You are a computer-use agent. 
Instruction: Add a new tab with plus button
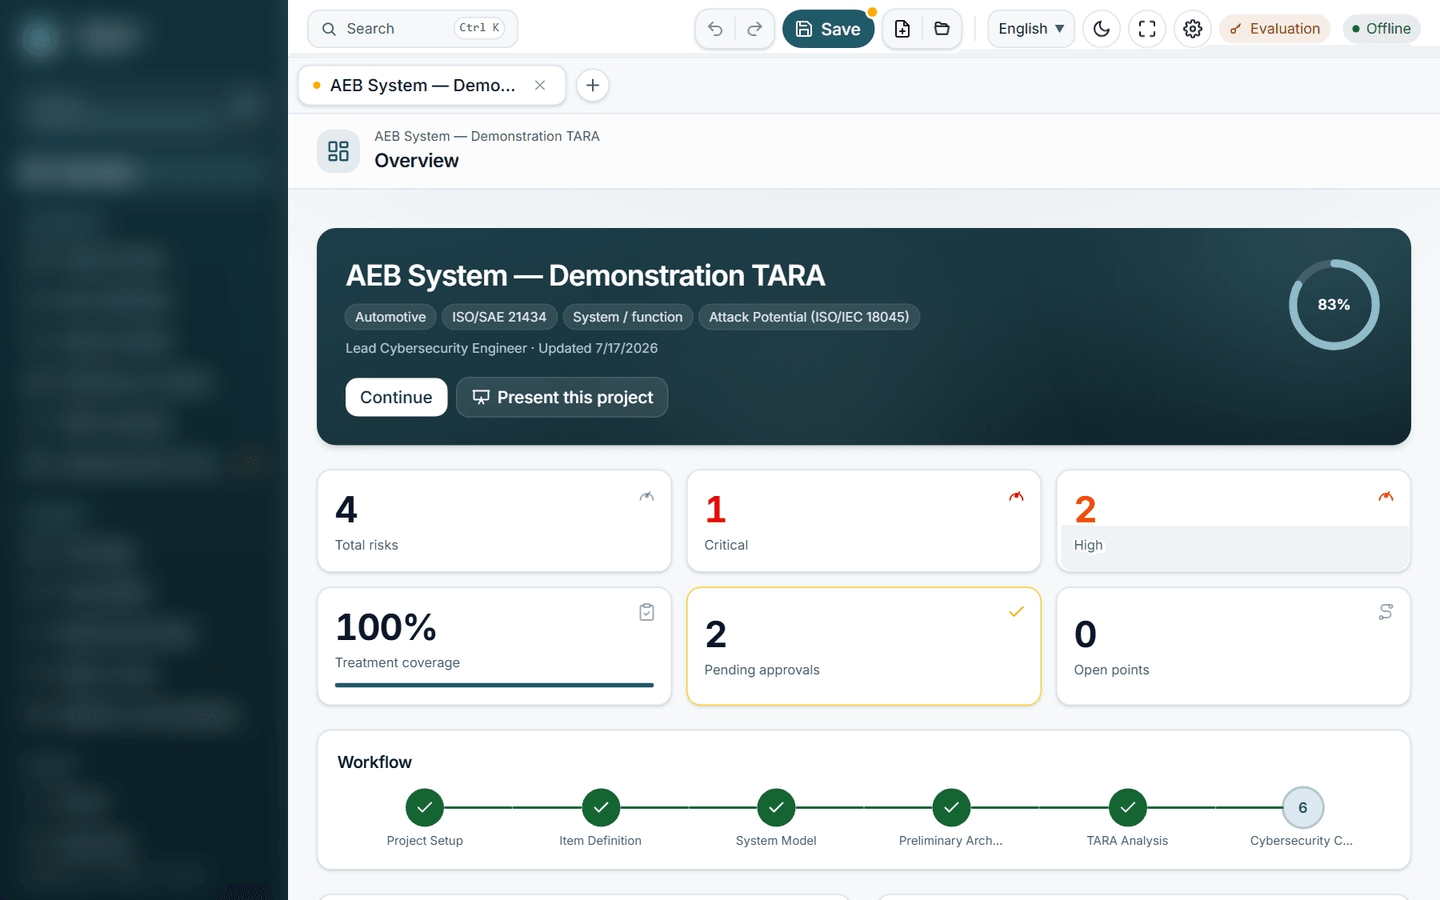point(593,86)
